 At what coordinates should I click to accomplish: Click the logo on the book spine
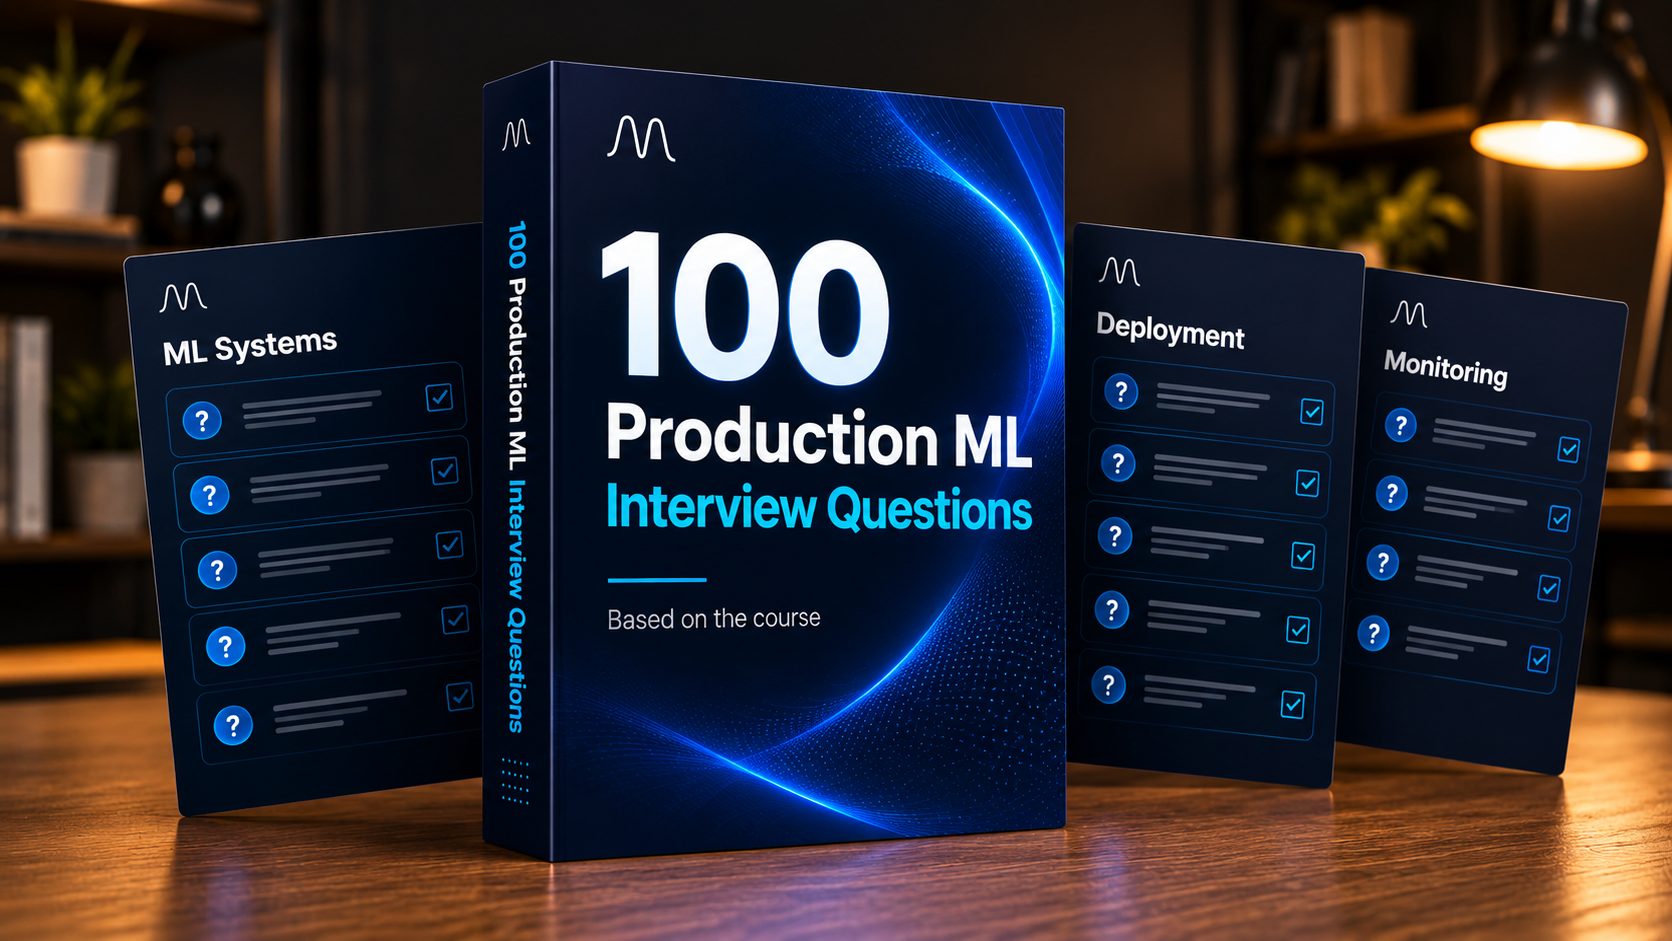tap(516, 134)
